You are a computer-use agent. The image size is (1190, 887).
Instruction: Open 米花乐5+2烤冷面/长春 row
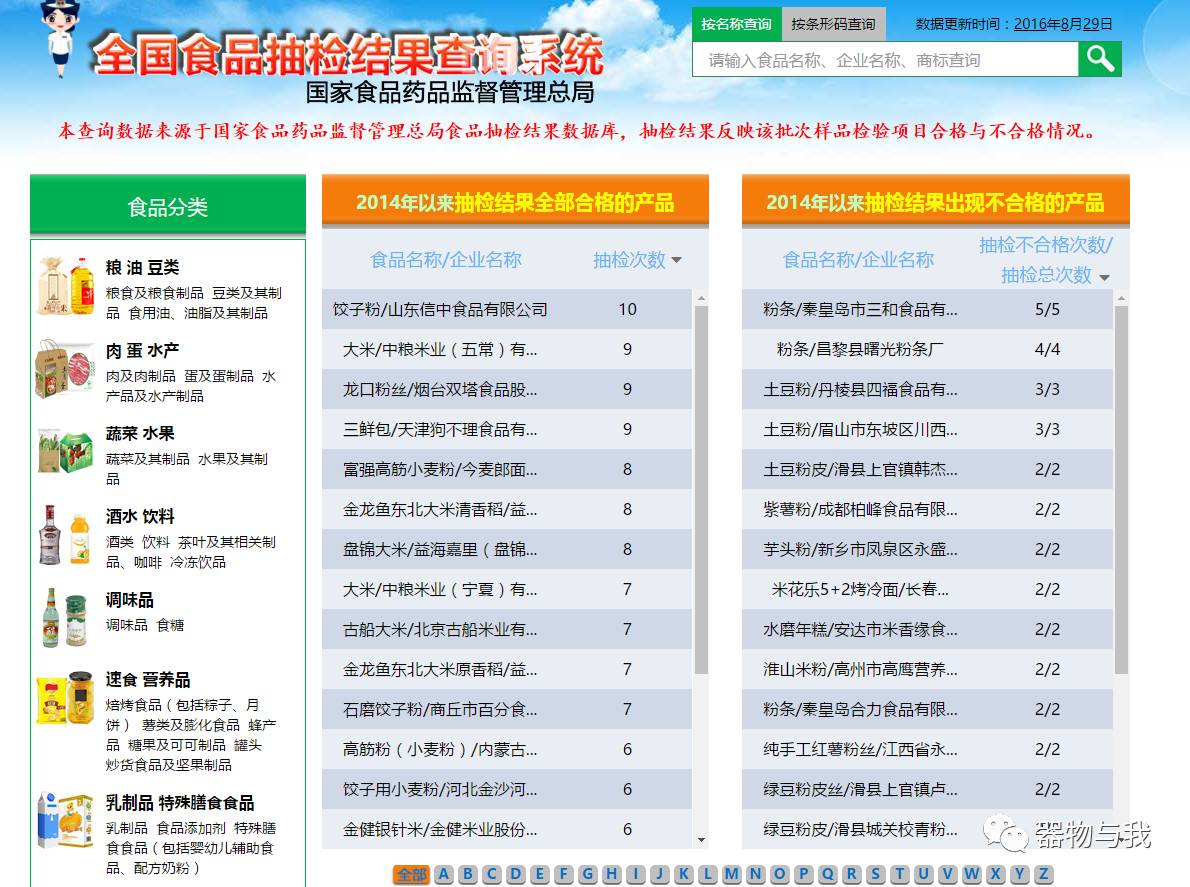tap(927, 590)
